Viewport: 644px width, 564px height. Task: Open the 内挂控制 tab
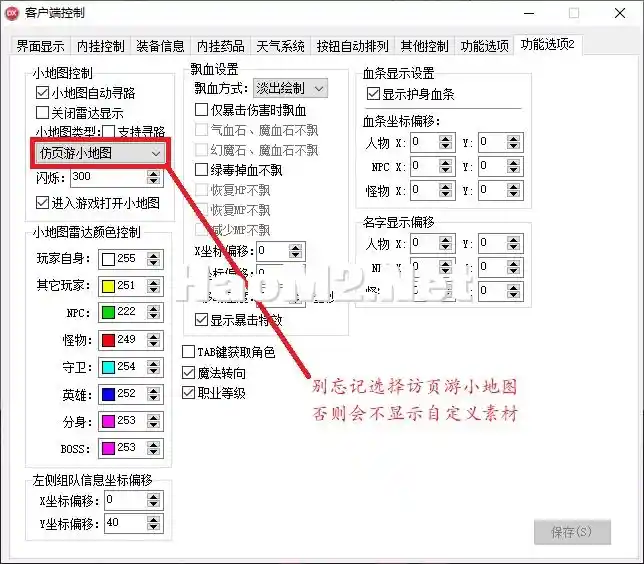[101, 46]
